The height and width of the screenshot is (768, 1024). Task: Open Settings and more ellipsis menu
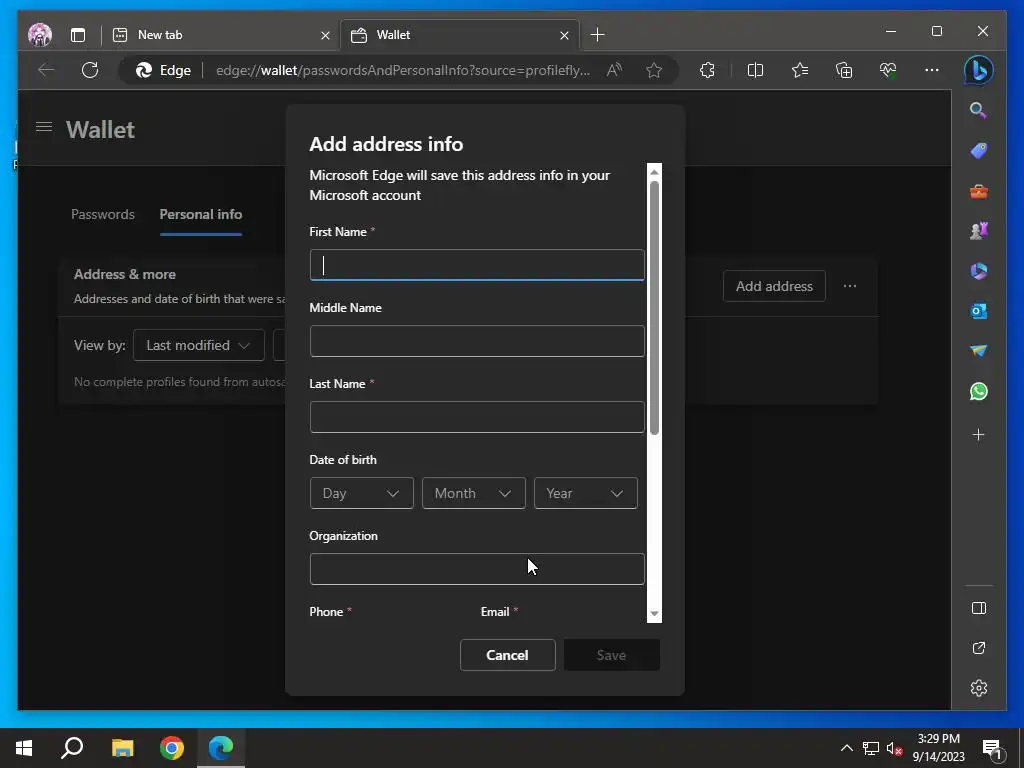[x=932, y=70]
